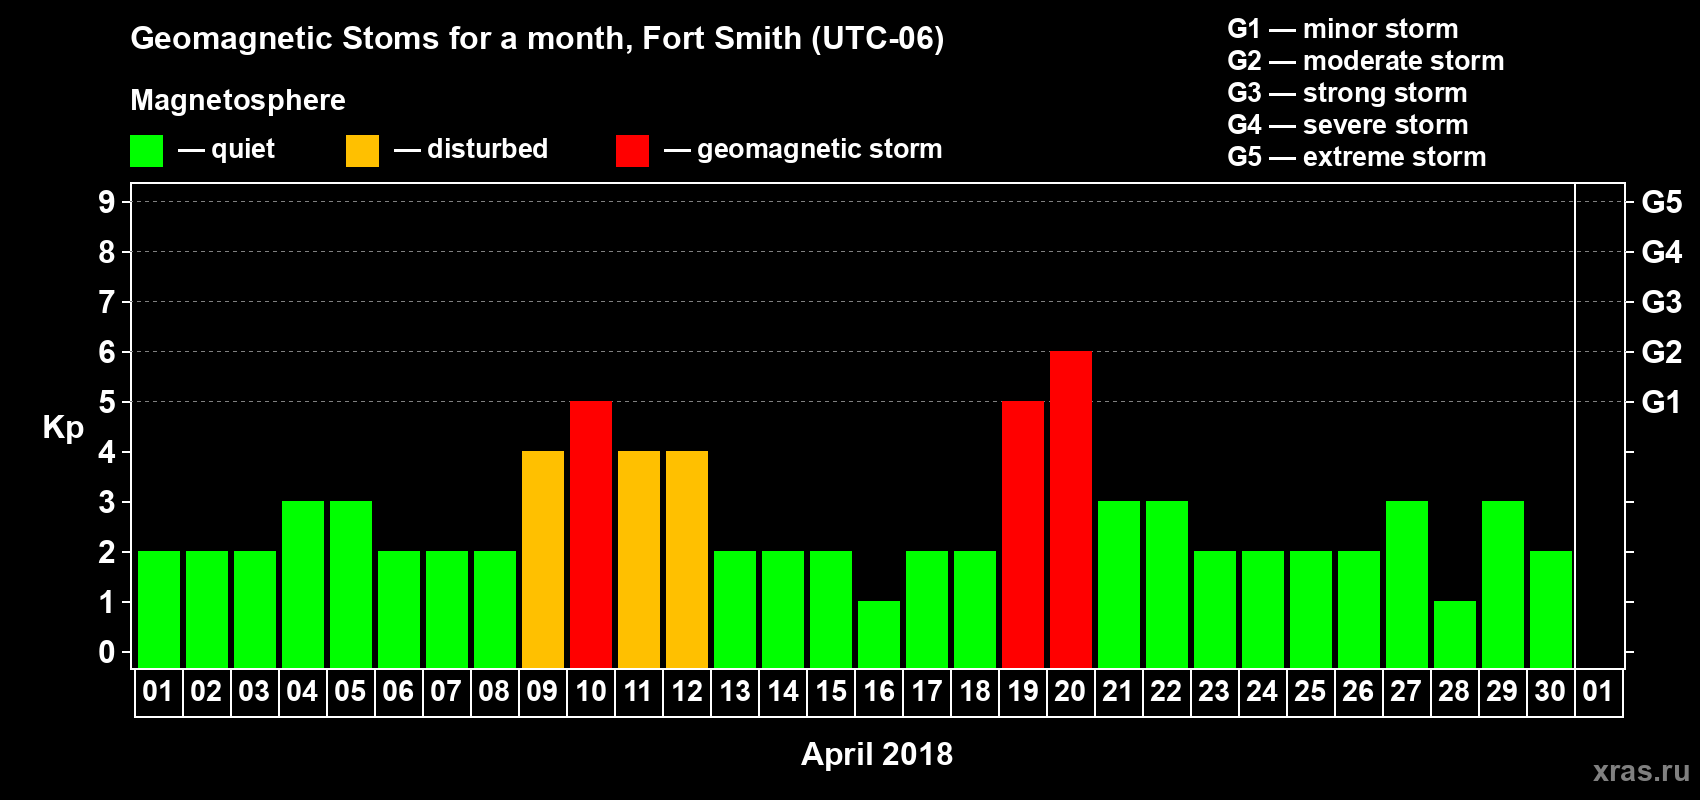Image resolution: width=1700 pixels, height=800 pixels.
Task: Click the date label 21
Action: pyautogui.click(x=1118, y=691)
